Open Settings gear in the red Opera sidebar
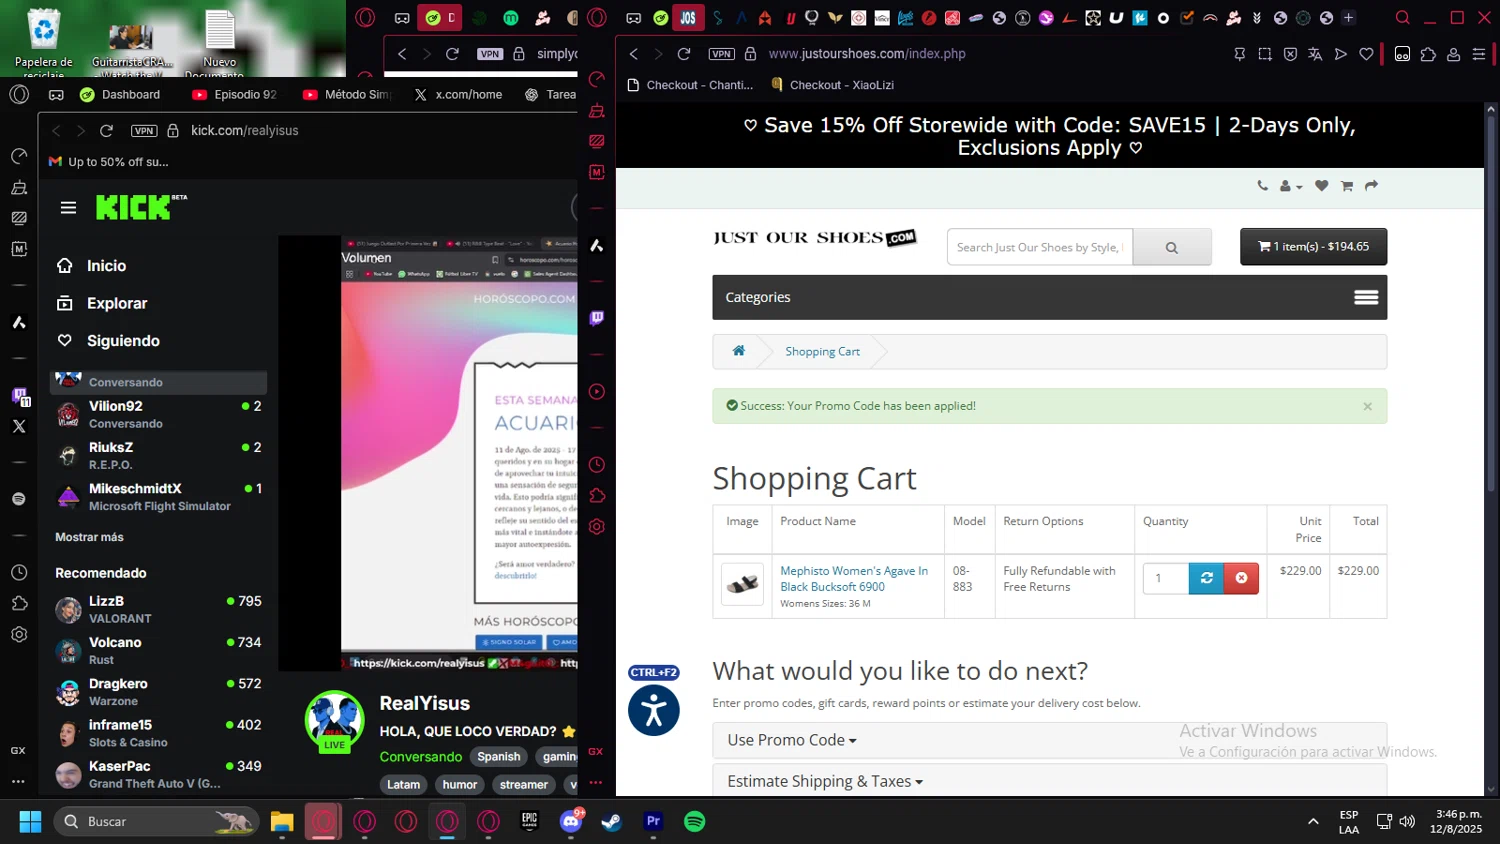The width and height of the screenshot is (1500, 844). pyautogui.click(x=597, y=527)
